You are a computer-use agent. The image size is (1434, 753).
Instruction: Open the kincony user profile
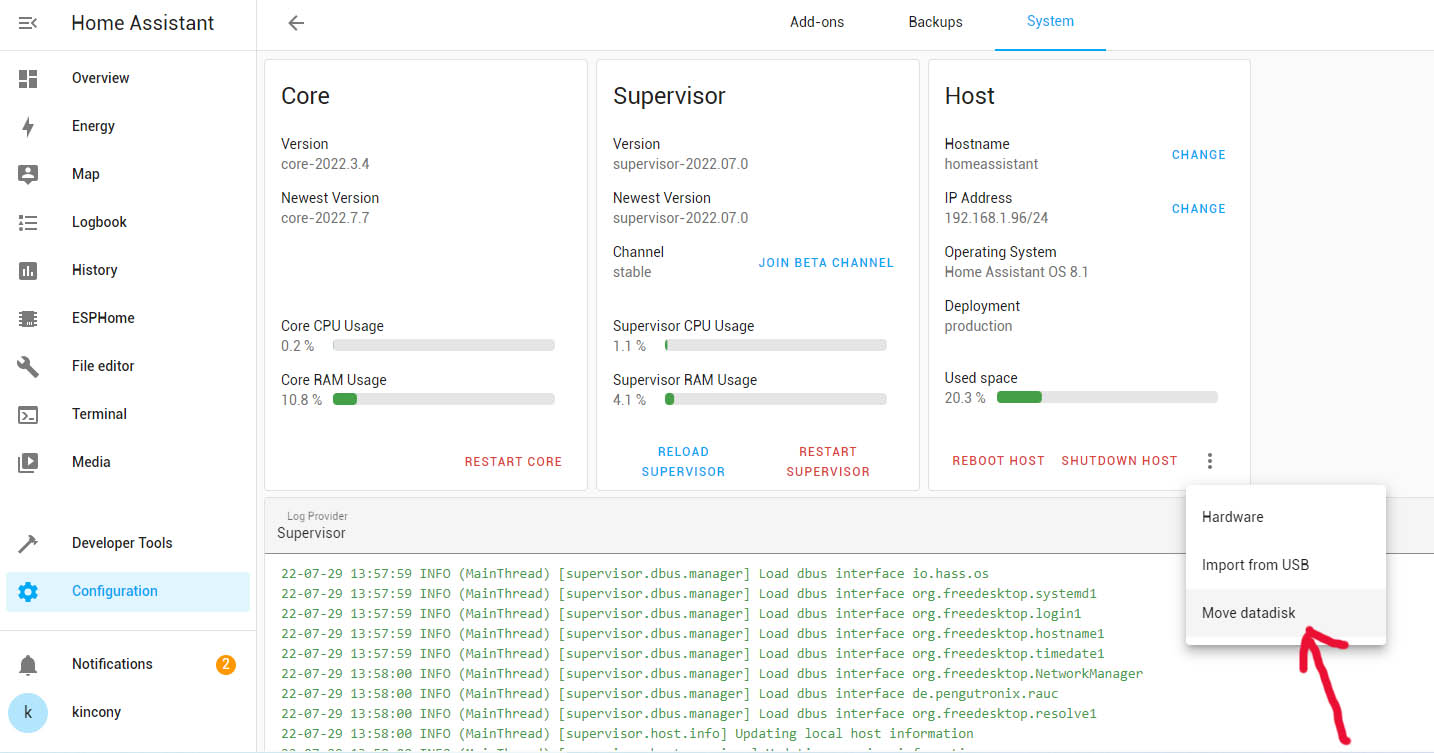tap(96, 713)
